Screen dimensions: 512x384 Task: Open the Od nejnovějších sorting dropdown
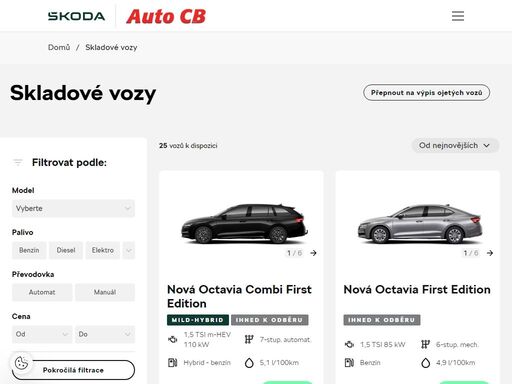pos(455,145)
